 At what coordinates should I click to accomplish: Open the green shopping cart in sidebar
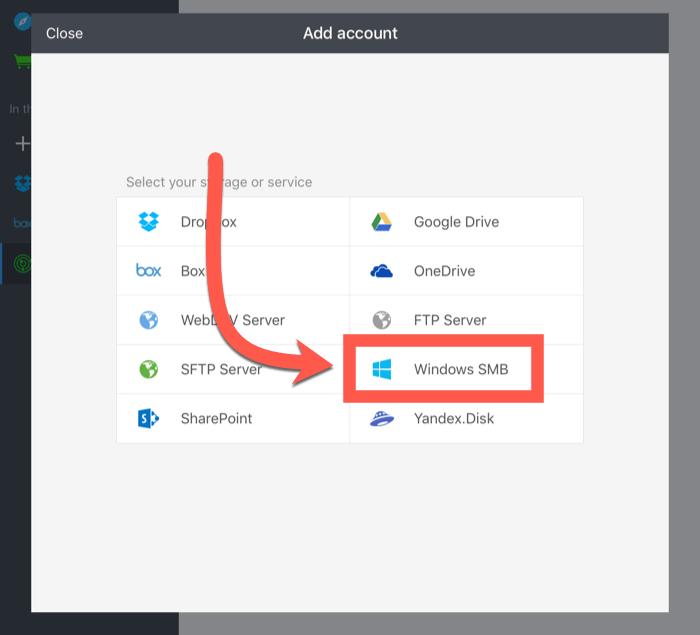22,61
